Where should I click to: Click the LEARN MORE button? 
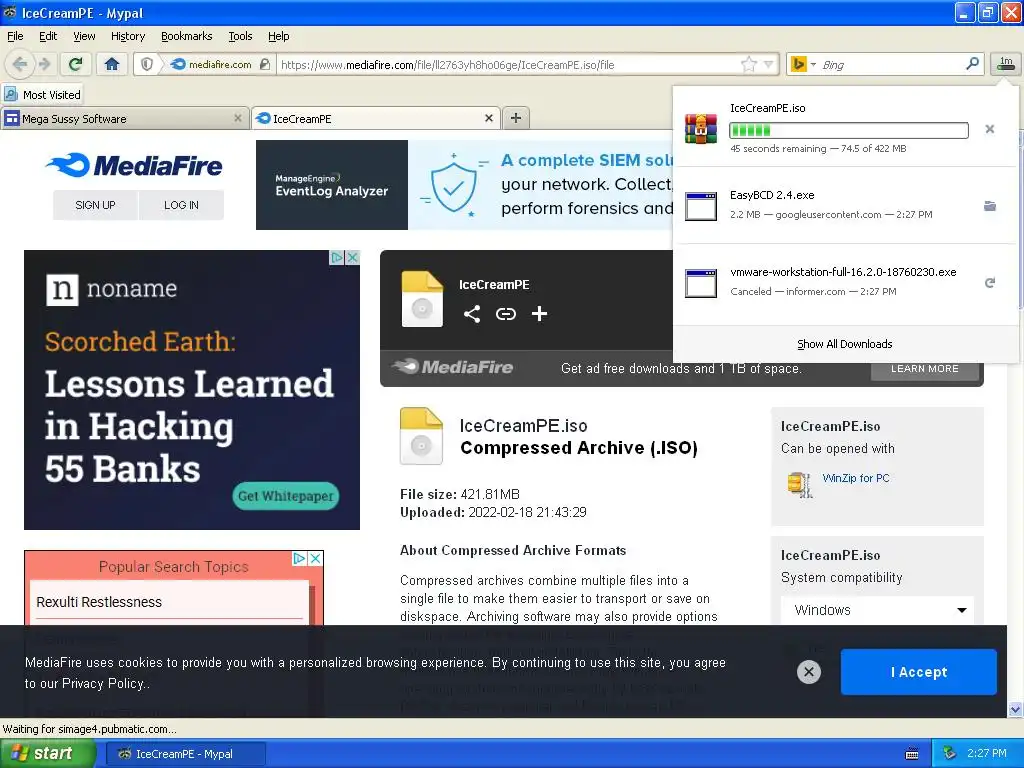pos(925,368)
